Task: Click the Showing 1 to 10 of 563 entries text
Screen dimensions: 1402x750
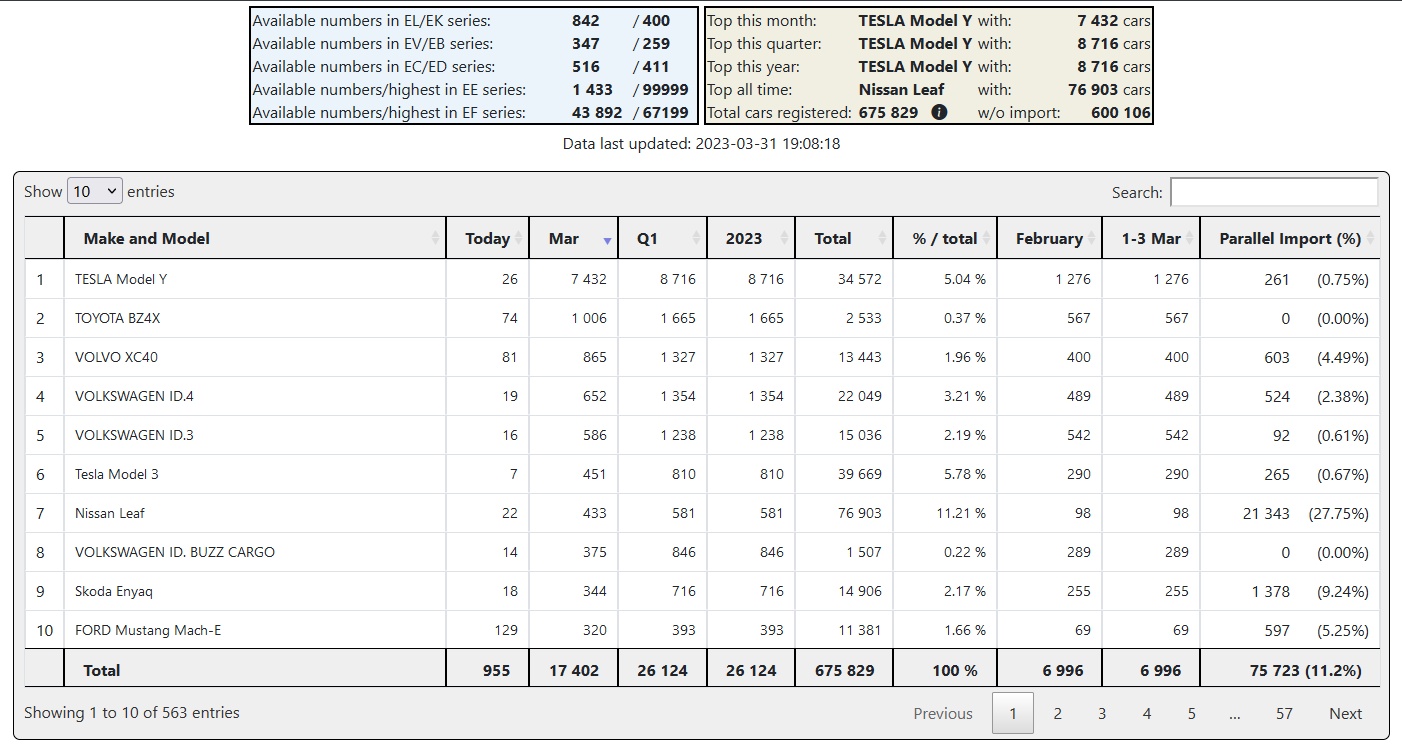Action: [x=132, y=712]
